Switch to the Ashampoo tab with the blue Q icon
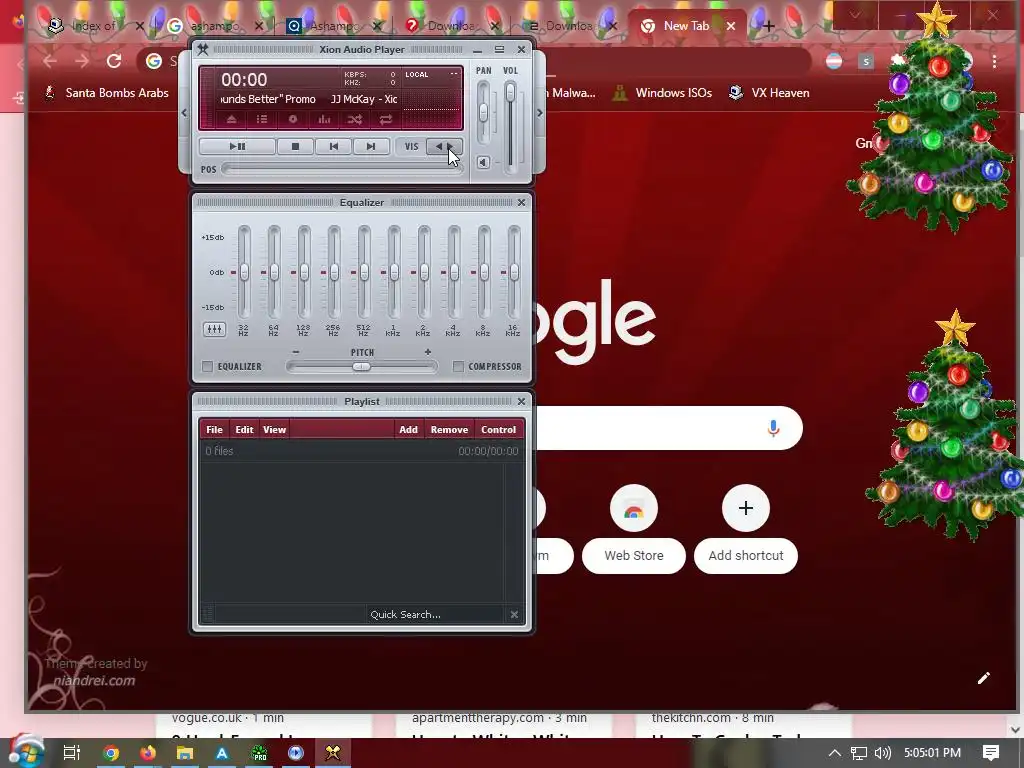The height and width of the screenshot is (768, 1024). tap(333, 25)
